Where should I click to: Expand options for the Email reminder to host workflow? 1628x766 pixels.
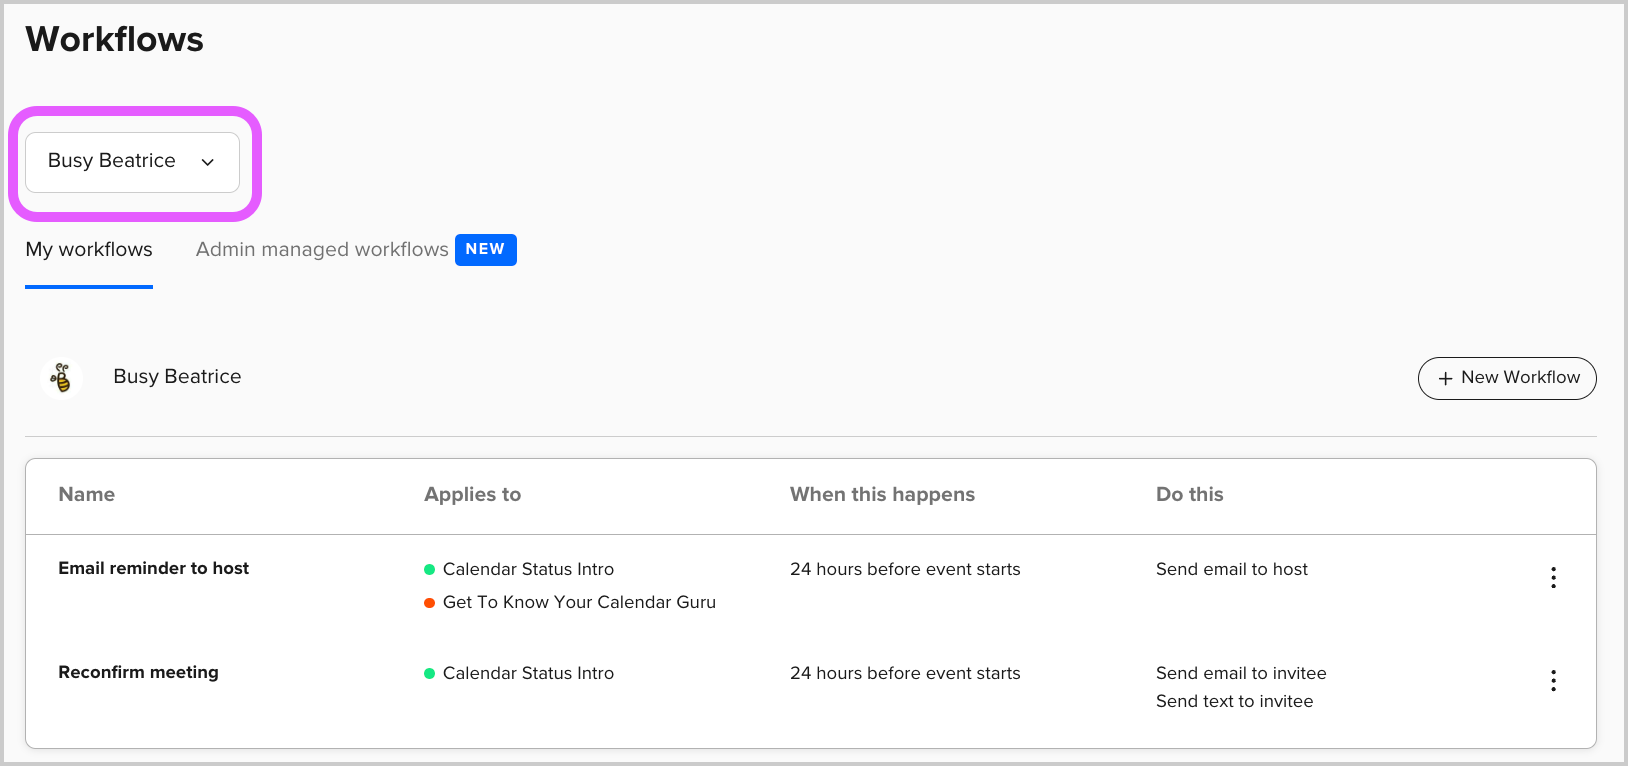tap(1553, 577)
